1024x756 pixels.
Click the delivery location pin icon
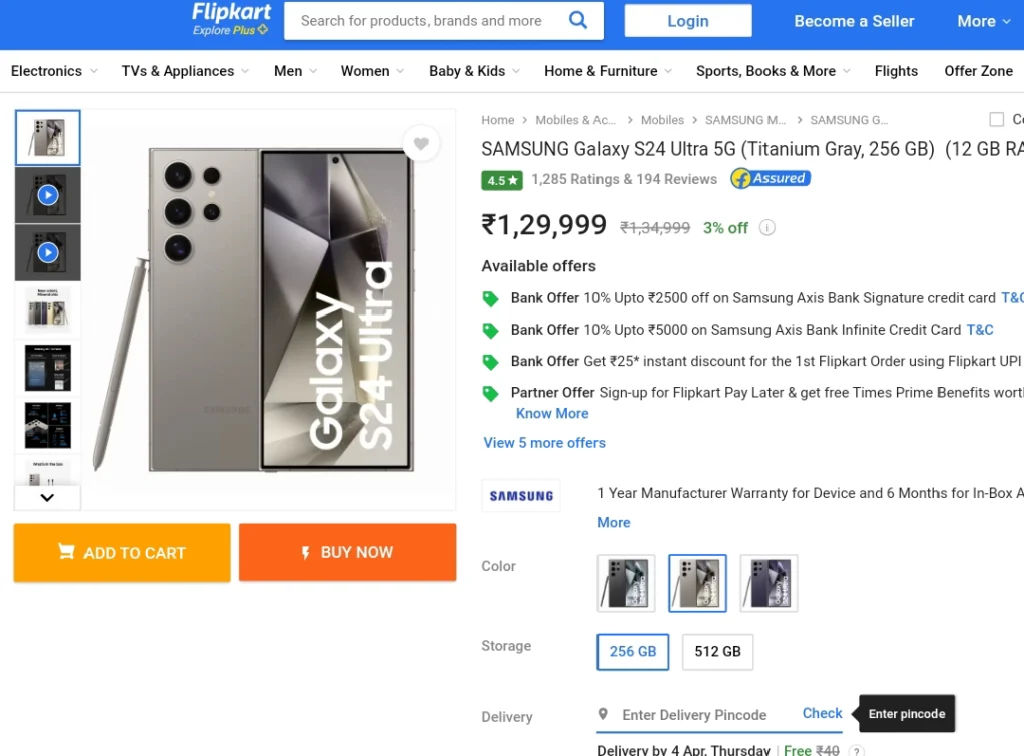[x=603, y=714]
